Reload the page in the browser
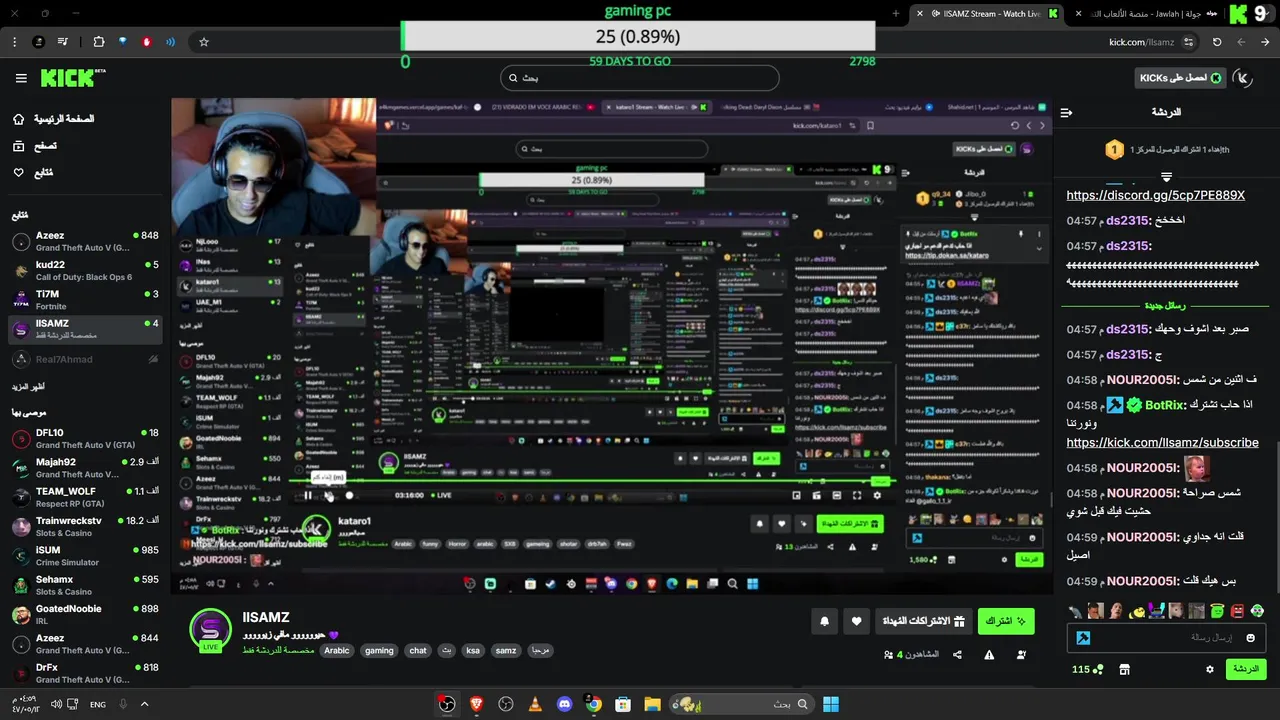1280x720 pixels. 1217,42
